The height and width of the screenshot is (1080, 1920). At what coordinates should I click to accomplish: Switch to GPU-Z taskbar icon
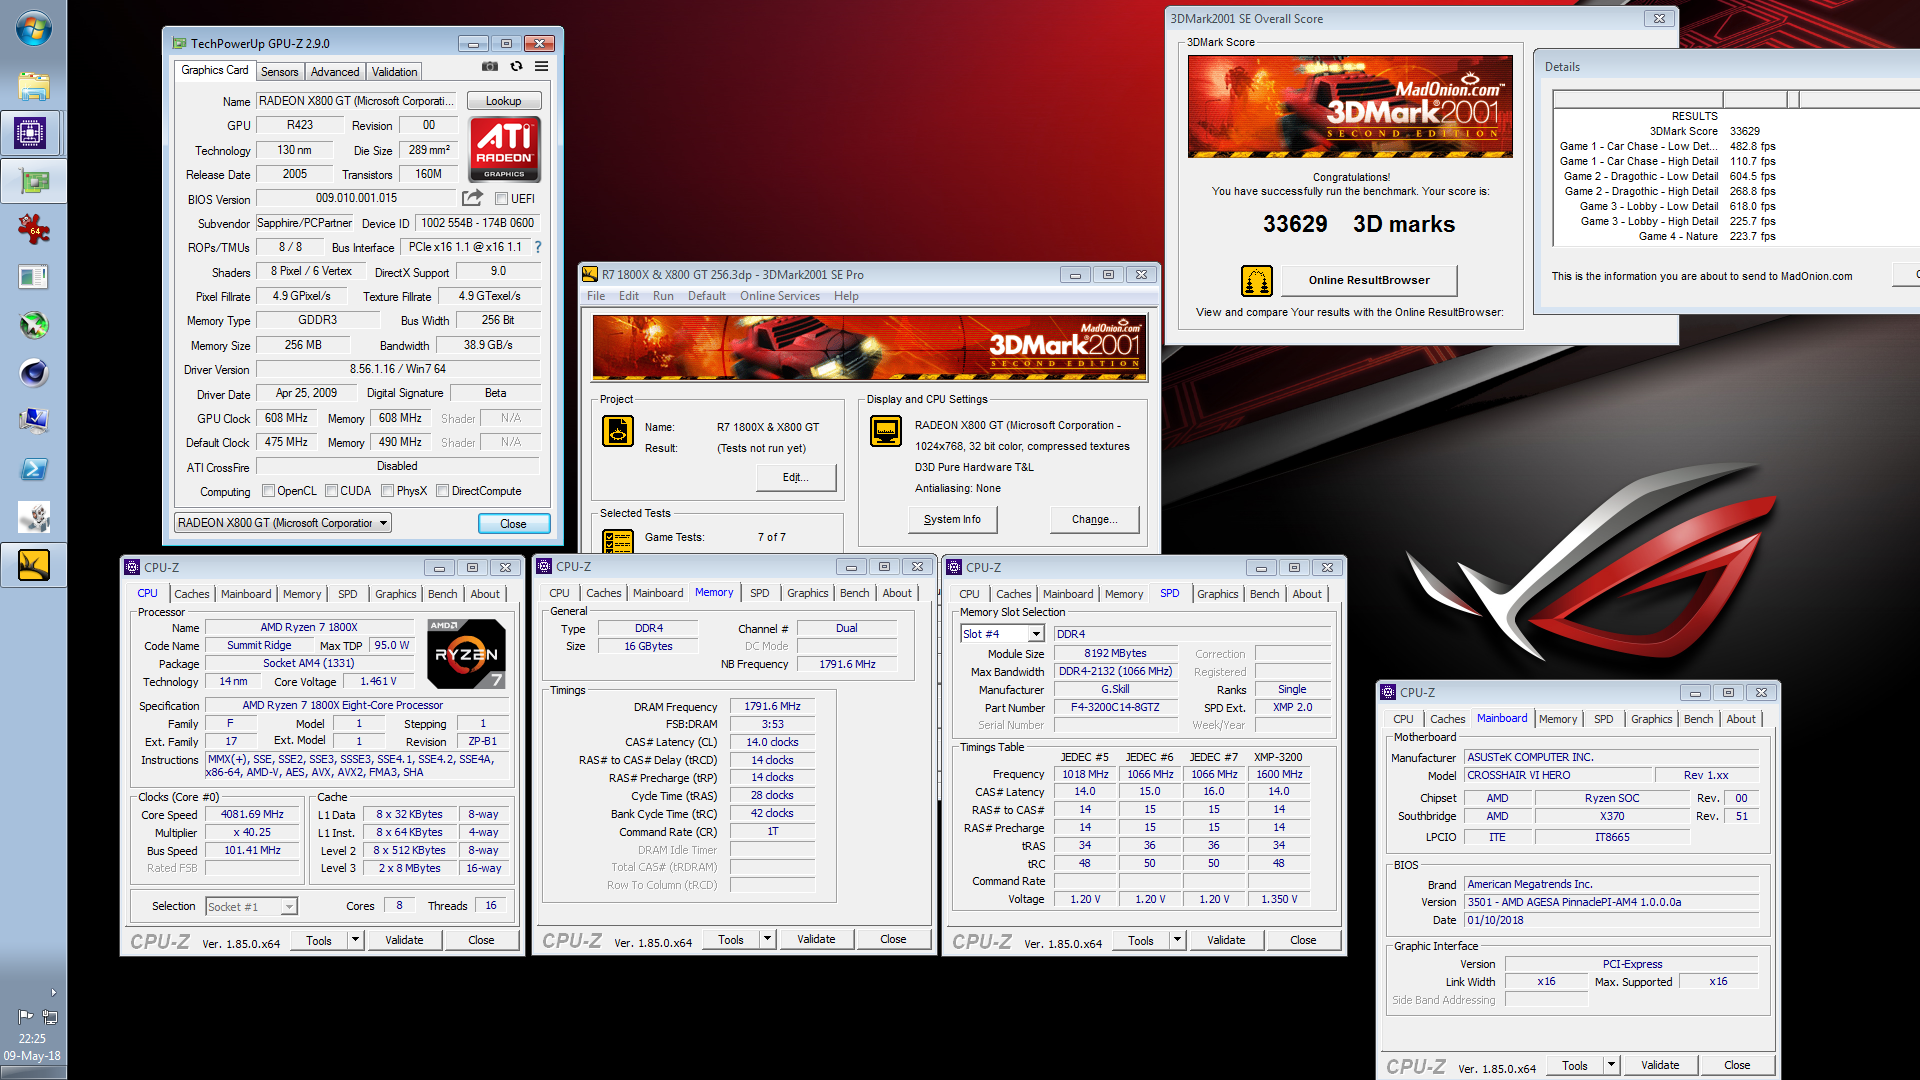(33, 181)
